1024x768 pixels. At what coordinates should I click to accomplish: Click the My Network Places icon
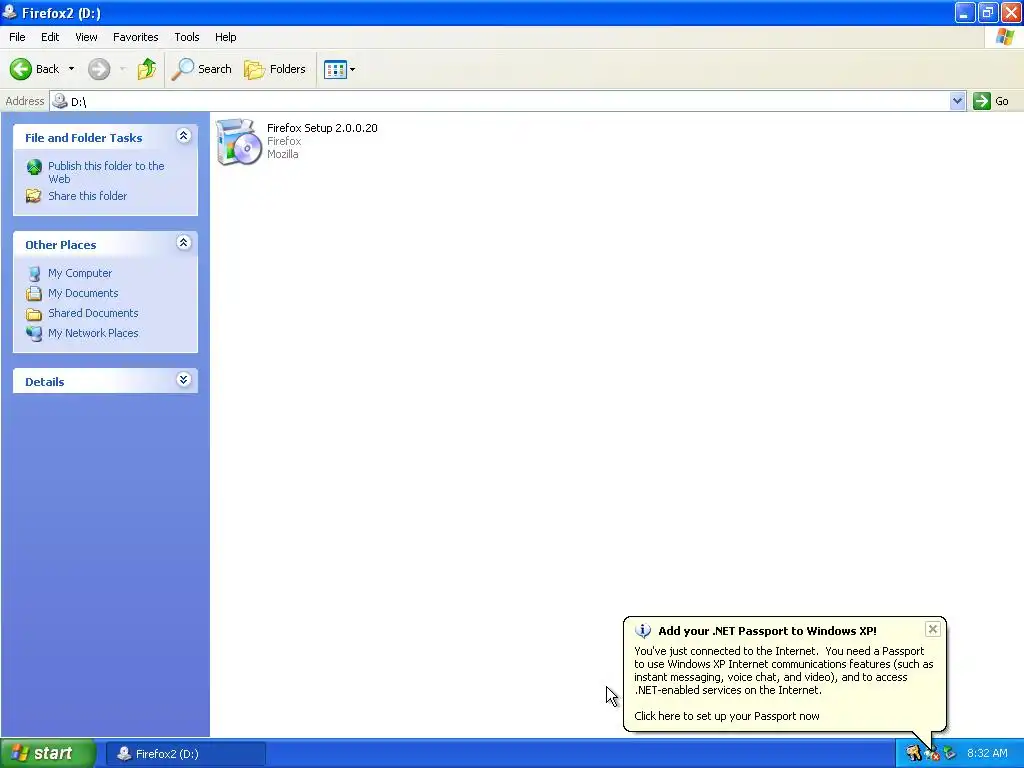tap(34, 333)
